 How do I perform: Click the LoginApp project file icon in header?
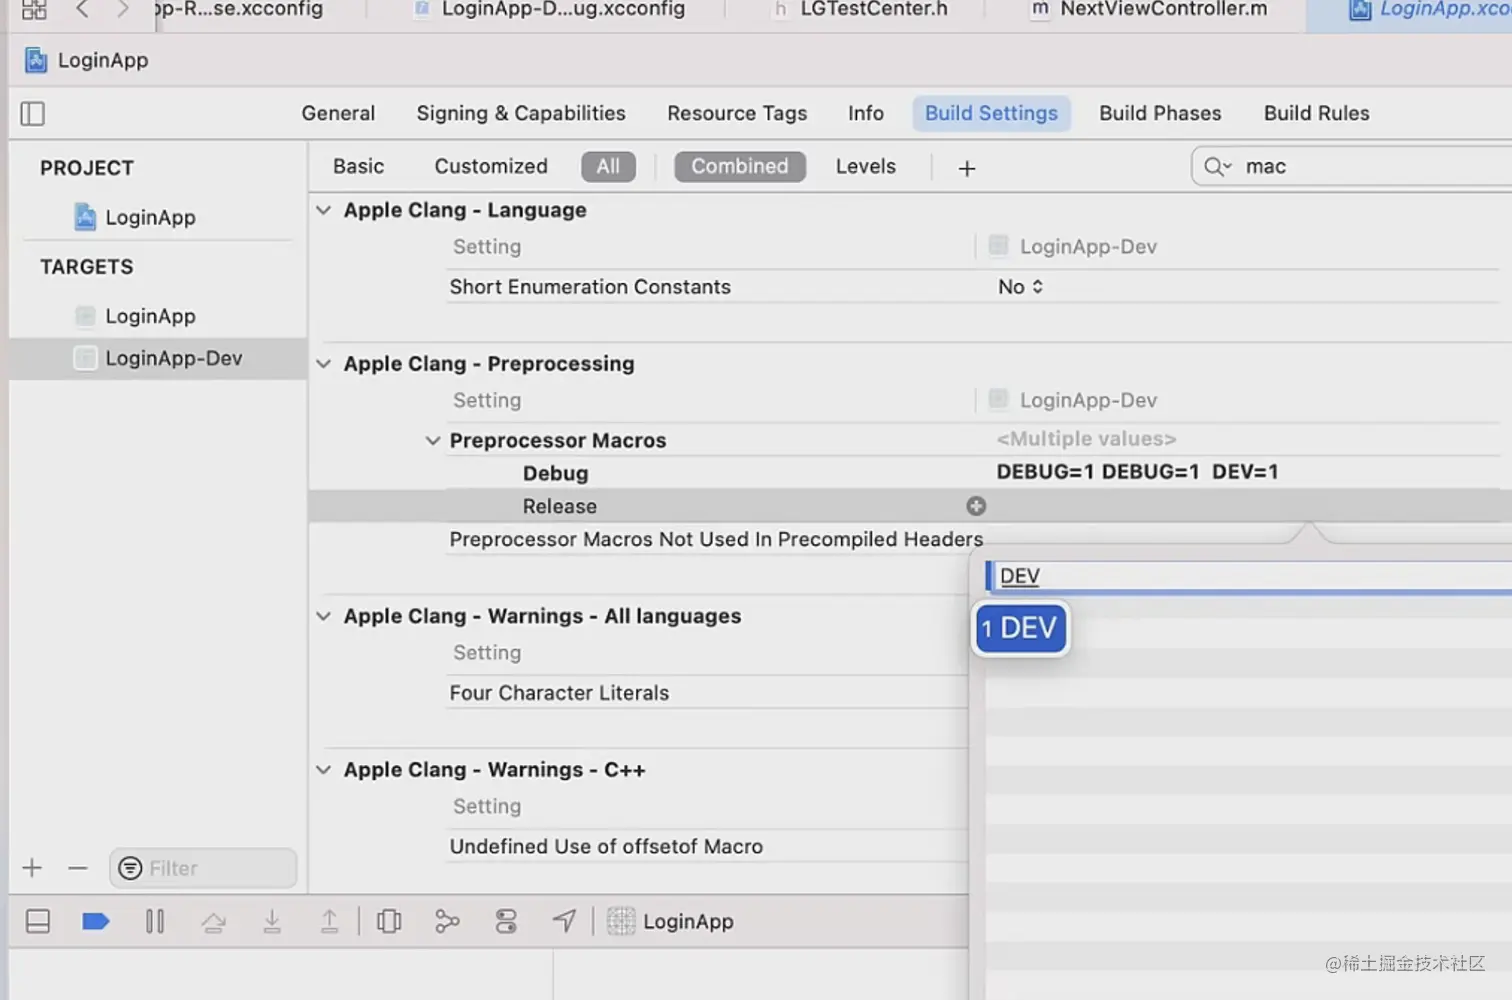pyautogui.click(x=36, y=60)
